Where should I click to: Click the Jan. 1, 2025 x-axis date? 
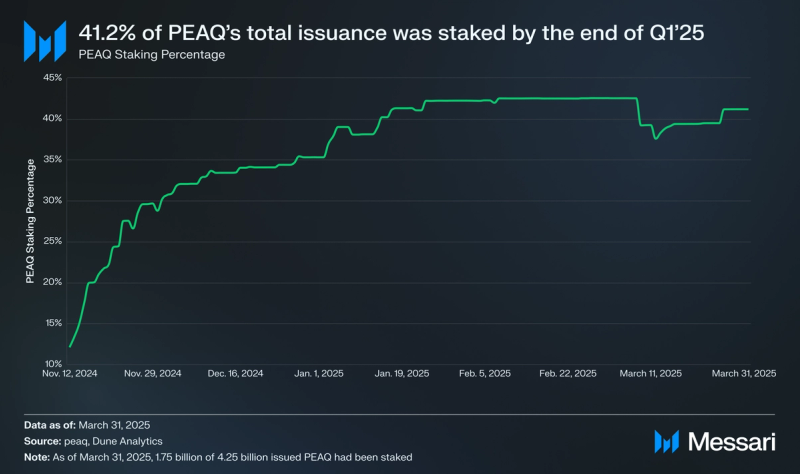tap(319, 373)
